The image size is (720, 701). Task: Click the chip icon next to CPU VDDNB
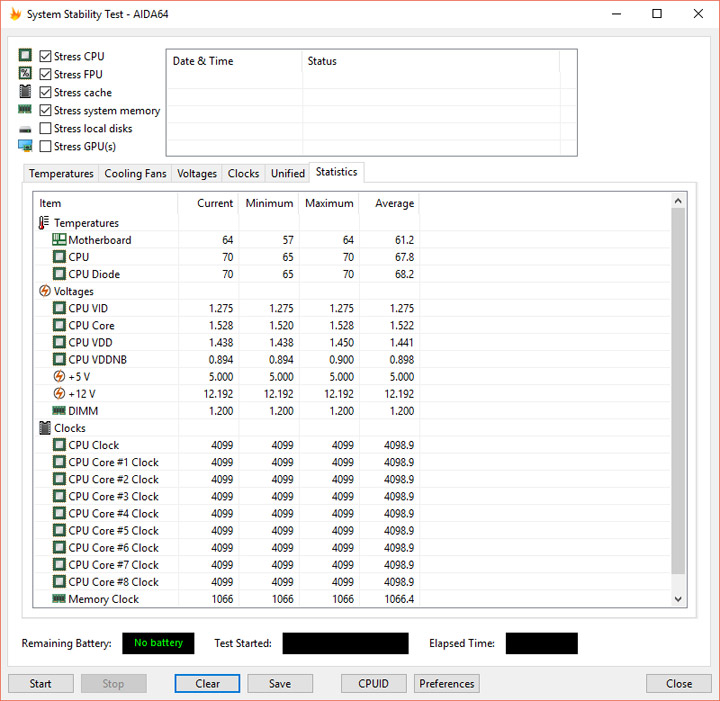click(59, 359)
